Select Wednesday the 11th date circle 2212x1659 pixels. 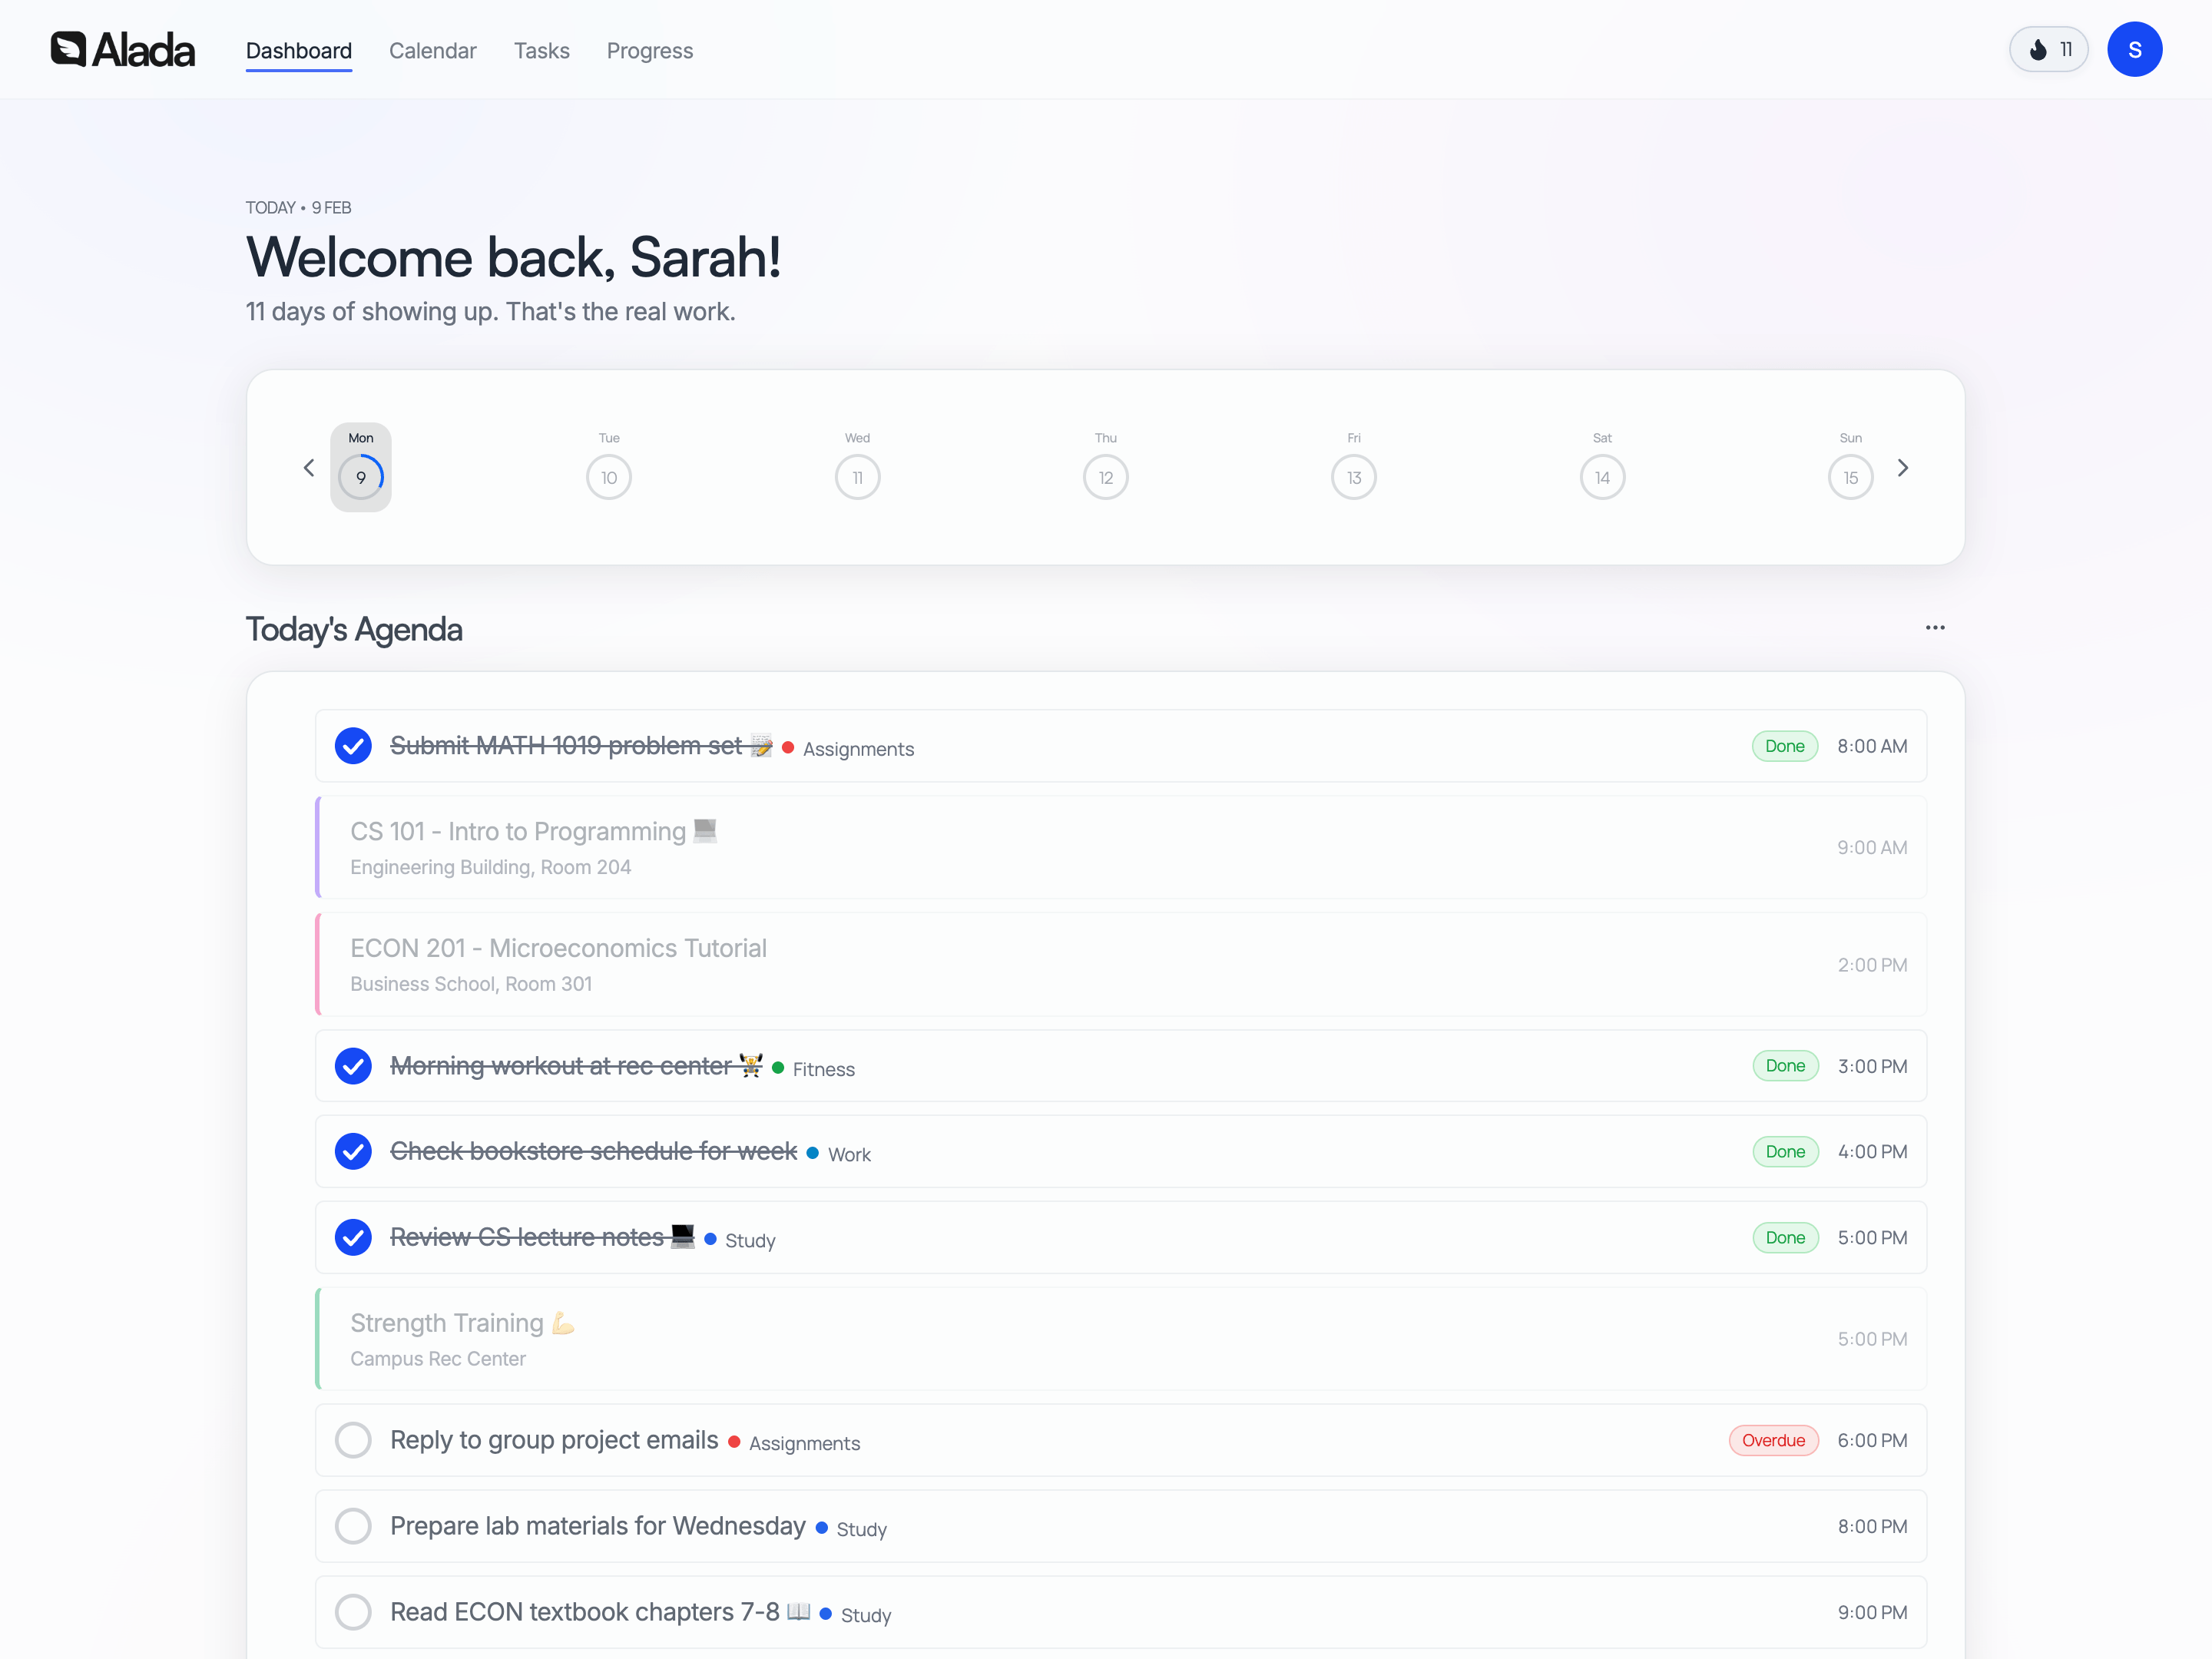[857, 477]
